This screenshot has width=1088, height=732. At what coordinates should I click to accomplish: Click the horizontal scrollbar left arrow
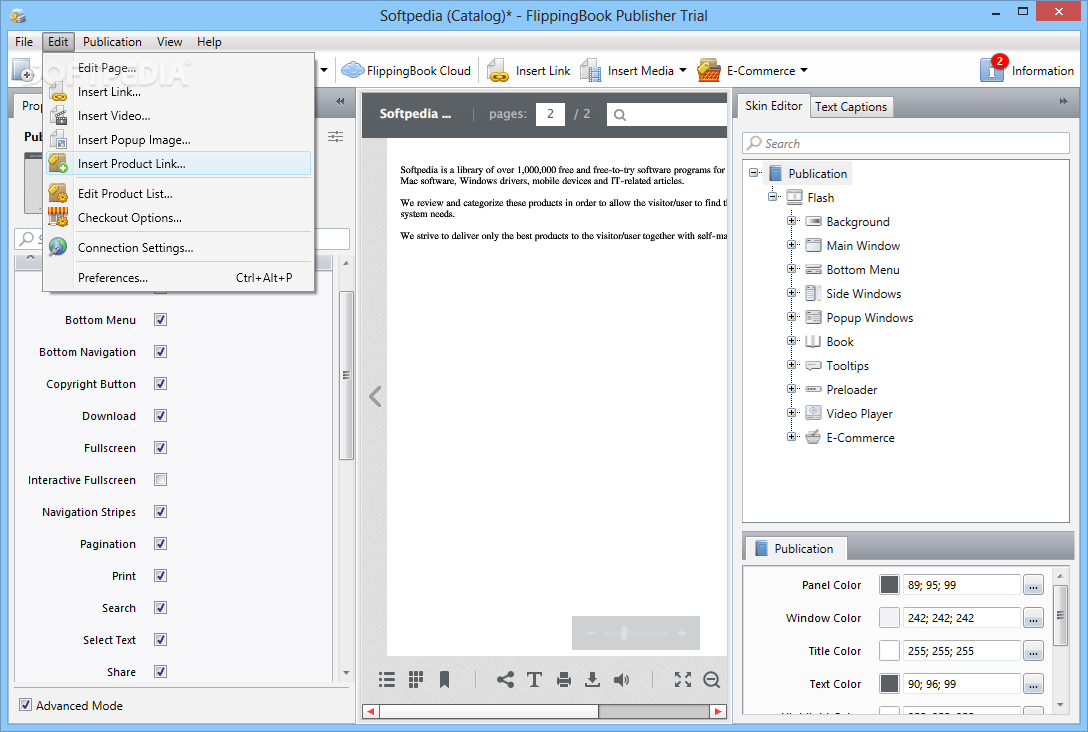click(371, 711)
